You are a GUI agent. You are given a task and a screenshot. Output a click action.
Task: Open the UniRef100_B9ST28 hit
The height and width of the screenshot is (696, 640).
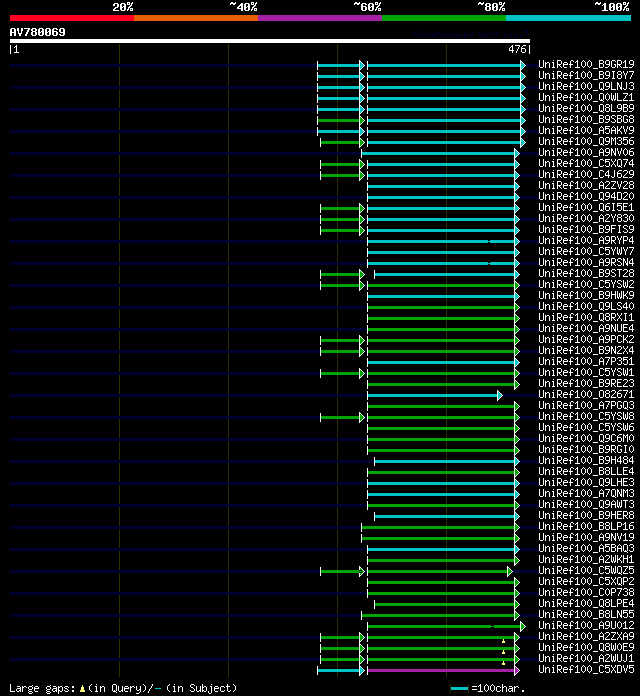point(586,274)
